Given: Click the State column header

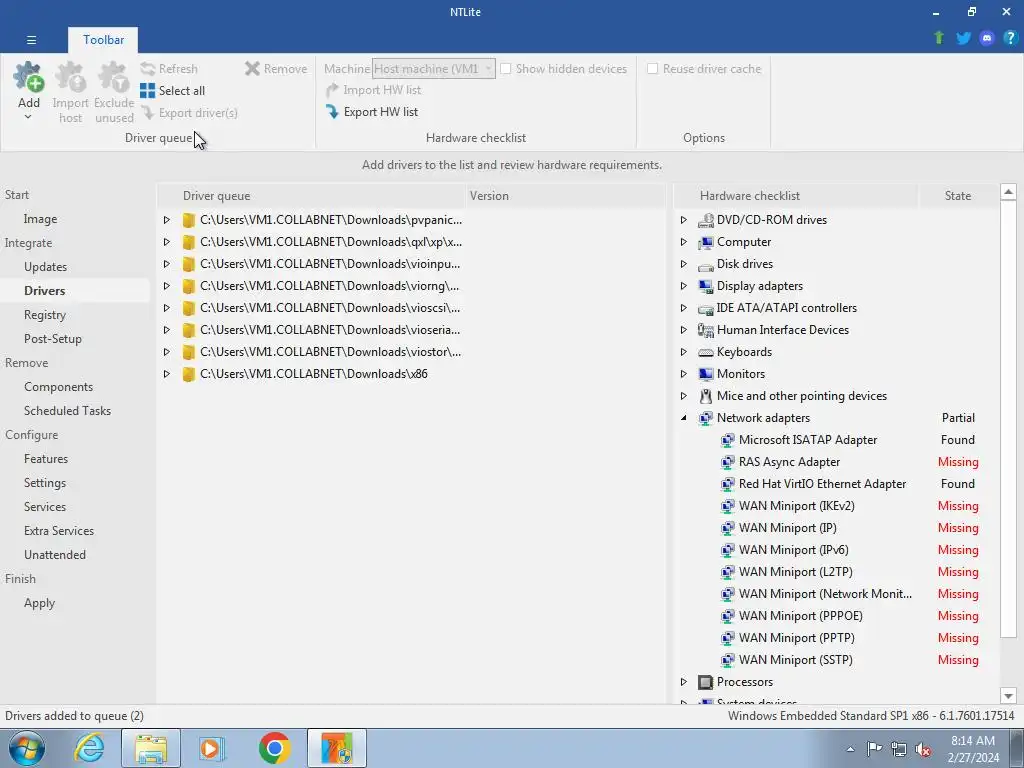Looking at the screenshot, I should 958,196.
